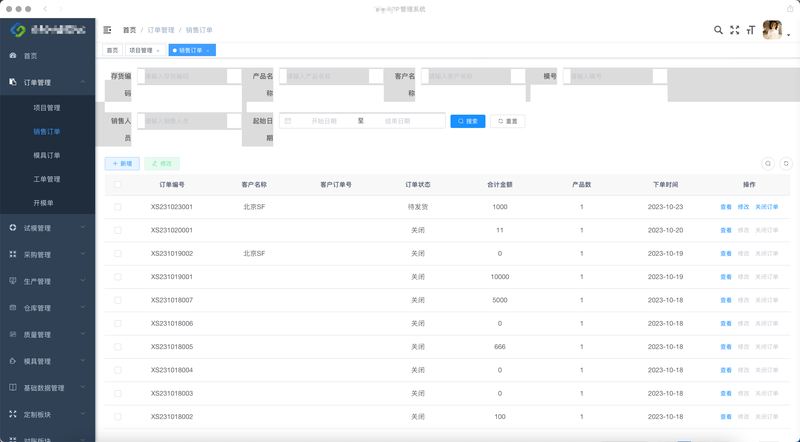Click calendar icon in date range field

288,121
